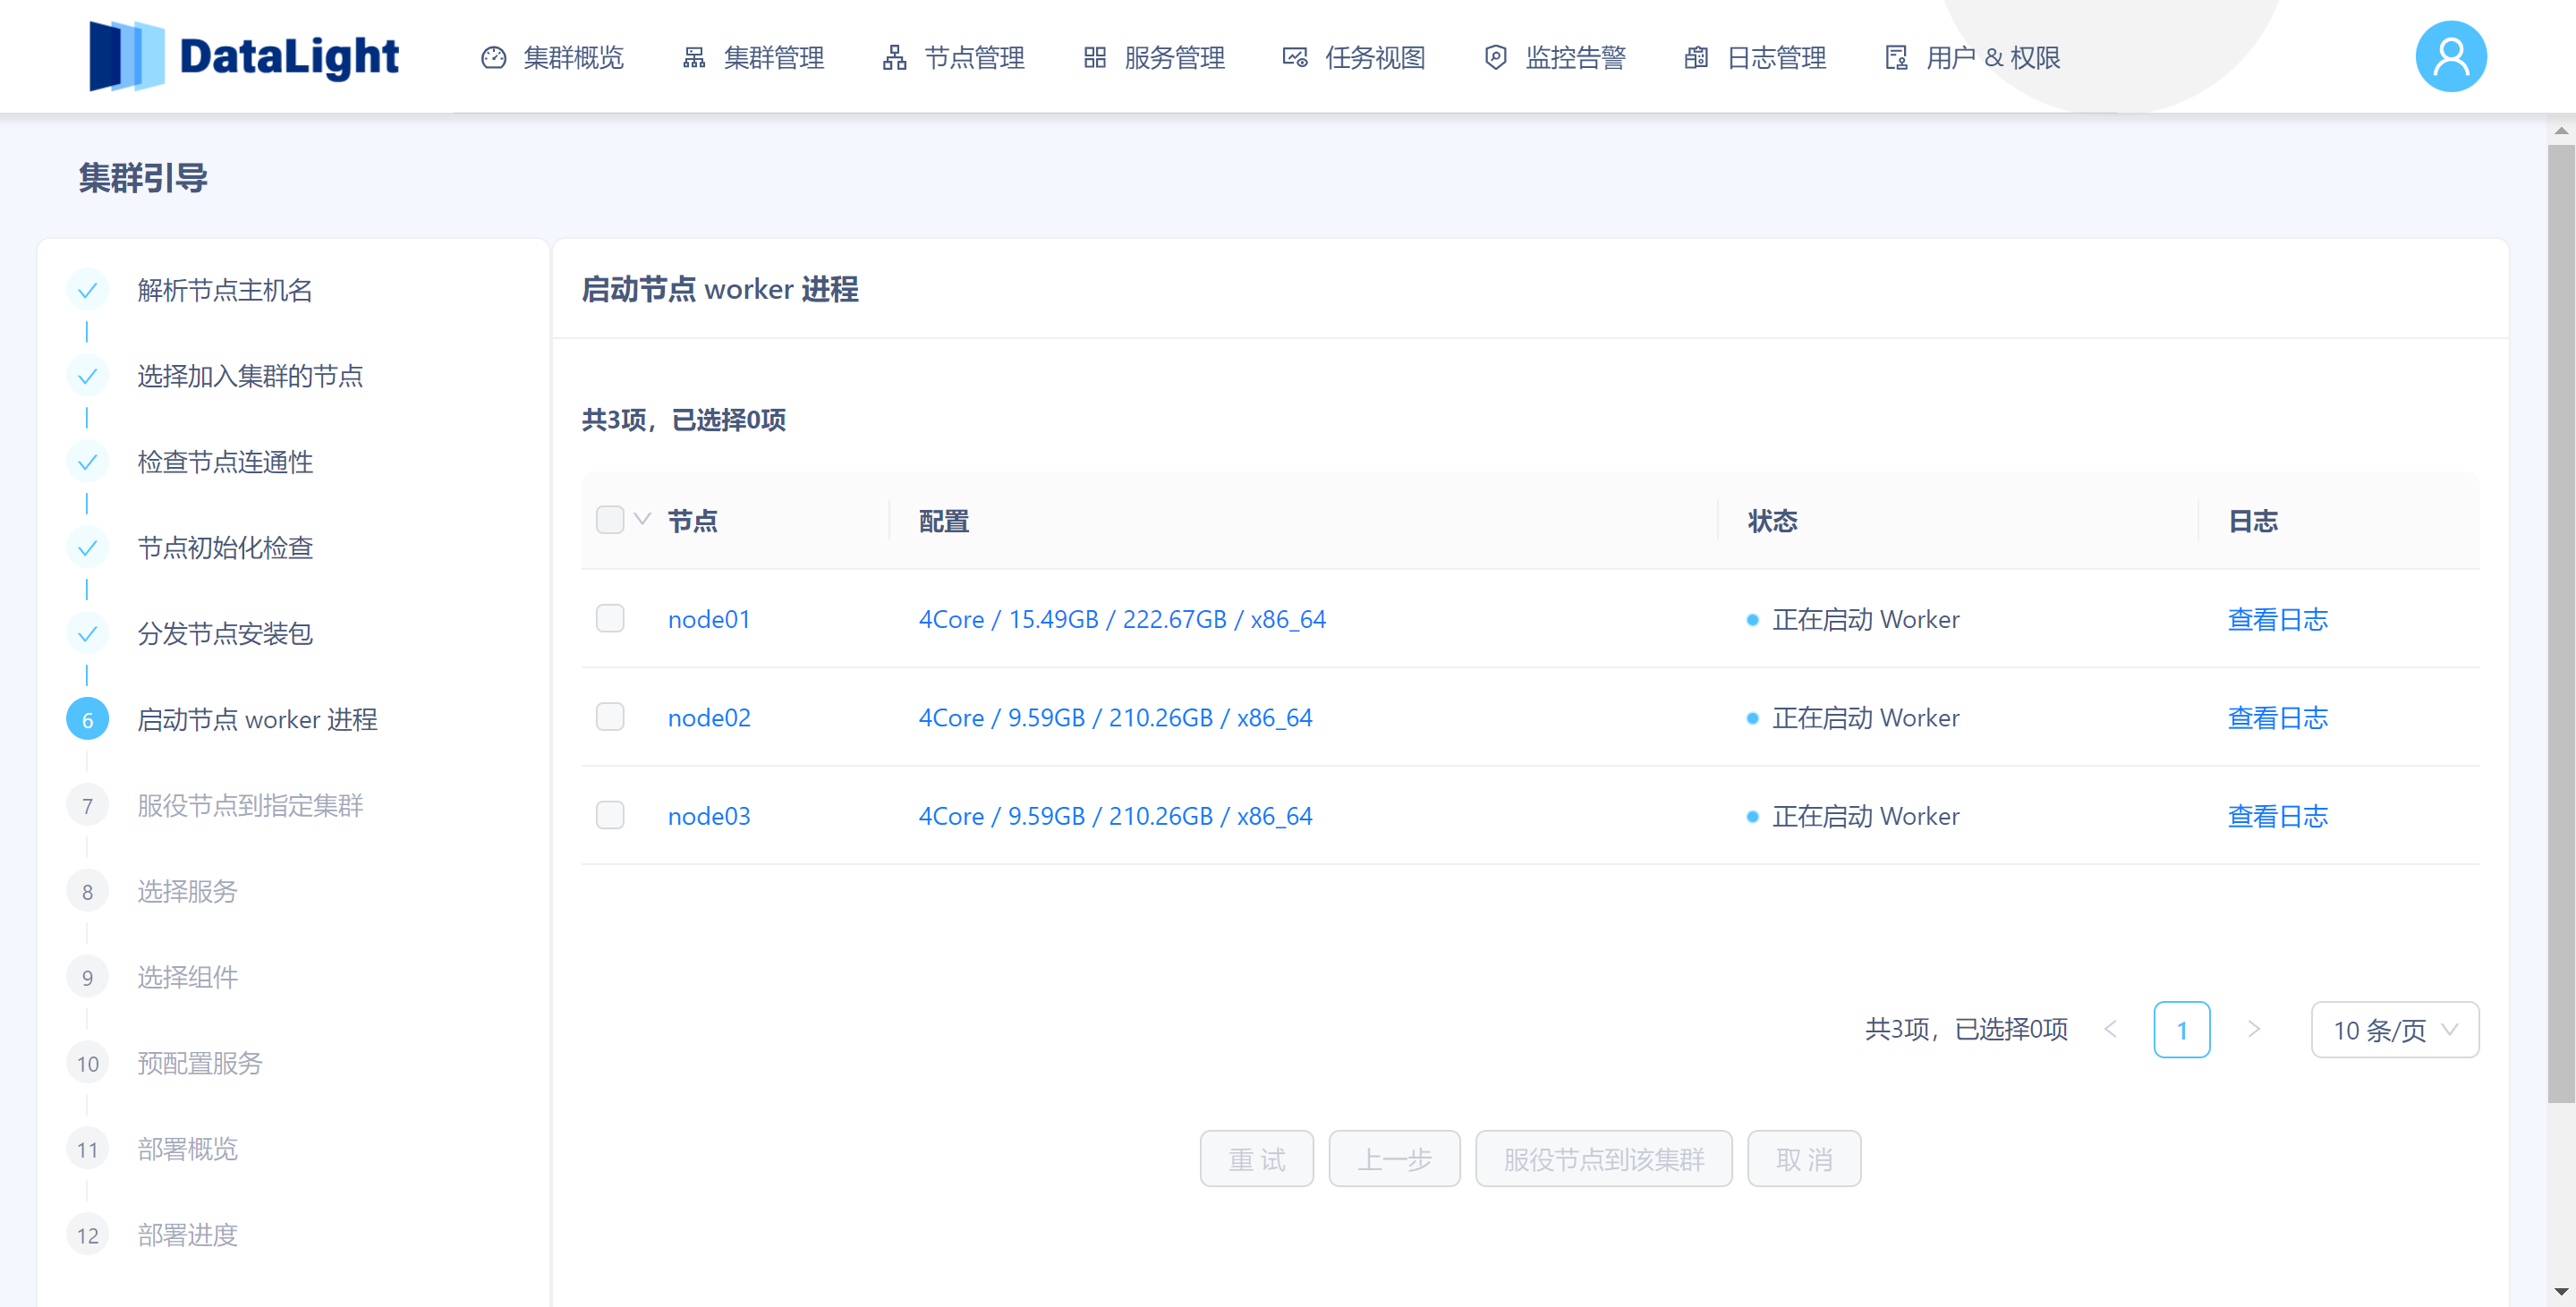Open node01 link
The height and width of the screenshot is (1307, 2576).
pos(709,620)
